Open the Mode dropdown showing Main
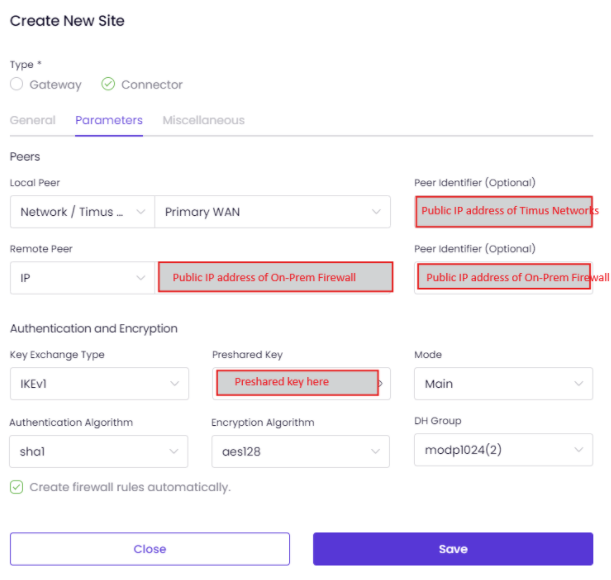The image size is (611, 580). pos(503,384)
